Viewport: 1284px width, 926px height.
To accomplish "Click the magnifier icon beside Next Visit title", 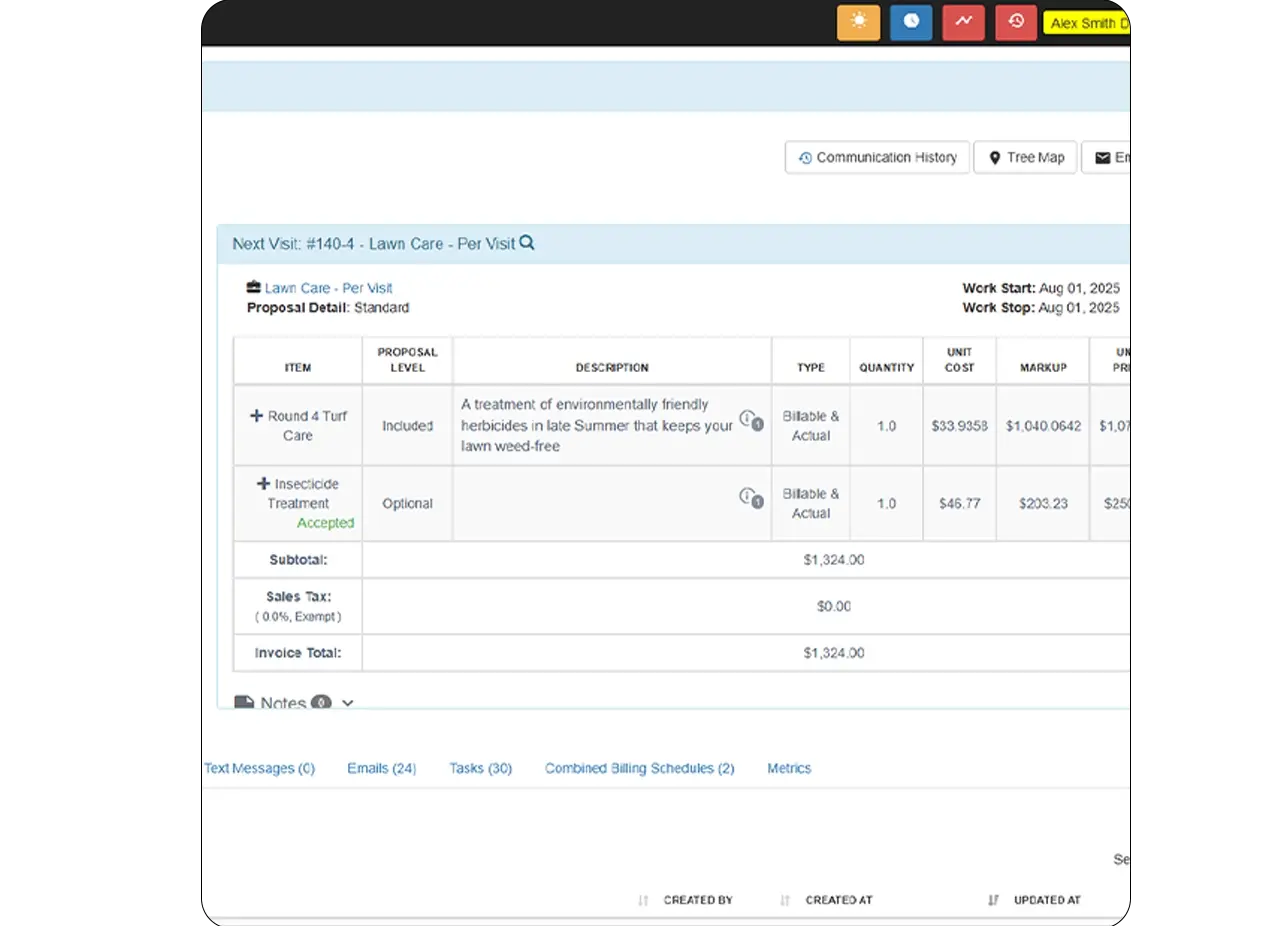I will tap(527, 243).
